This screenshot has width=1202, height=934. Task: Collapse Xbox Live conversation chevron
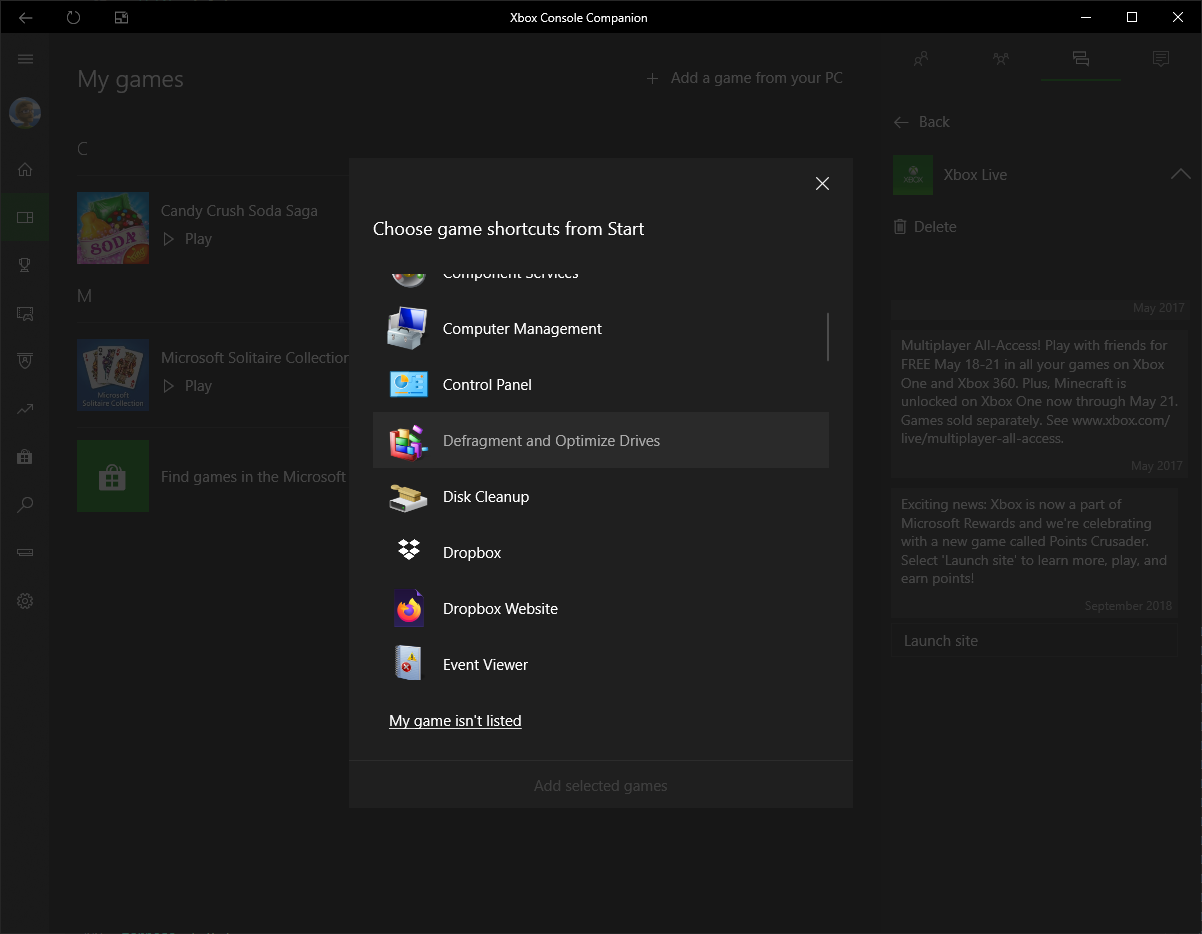(x=1180, y=174)
